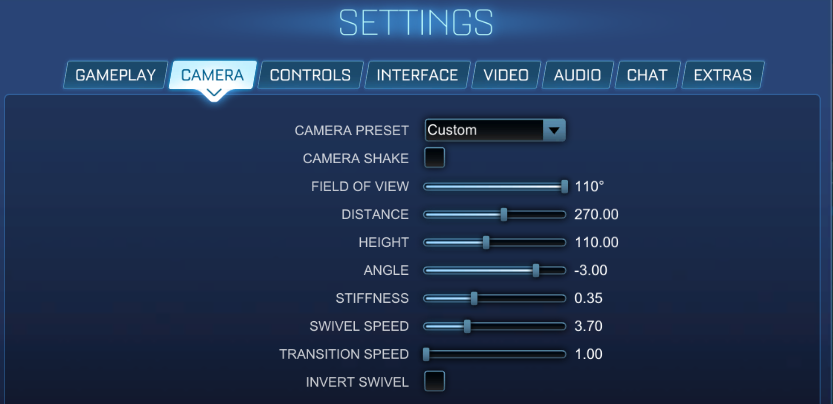Viewport: 833px width, 404px height.
Task: Open the Audio tab
Action: tap(577, 75)
